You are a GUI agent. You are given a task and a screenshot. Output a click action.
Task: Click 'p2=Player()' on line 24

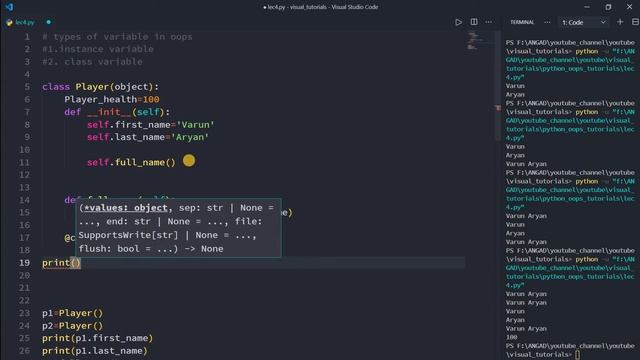(x=73, y=326)
